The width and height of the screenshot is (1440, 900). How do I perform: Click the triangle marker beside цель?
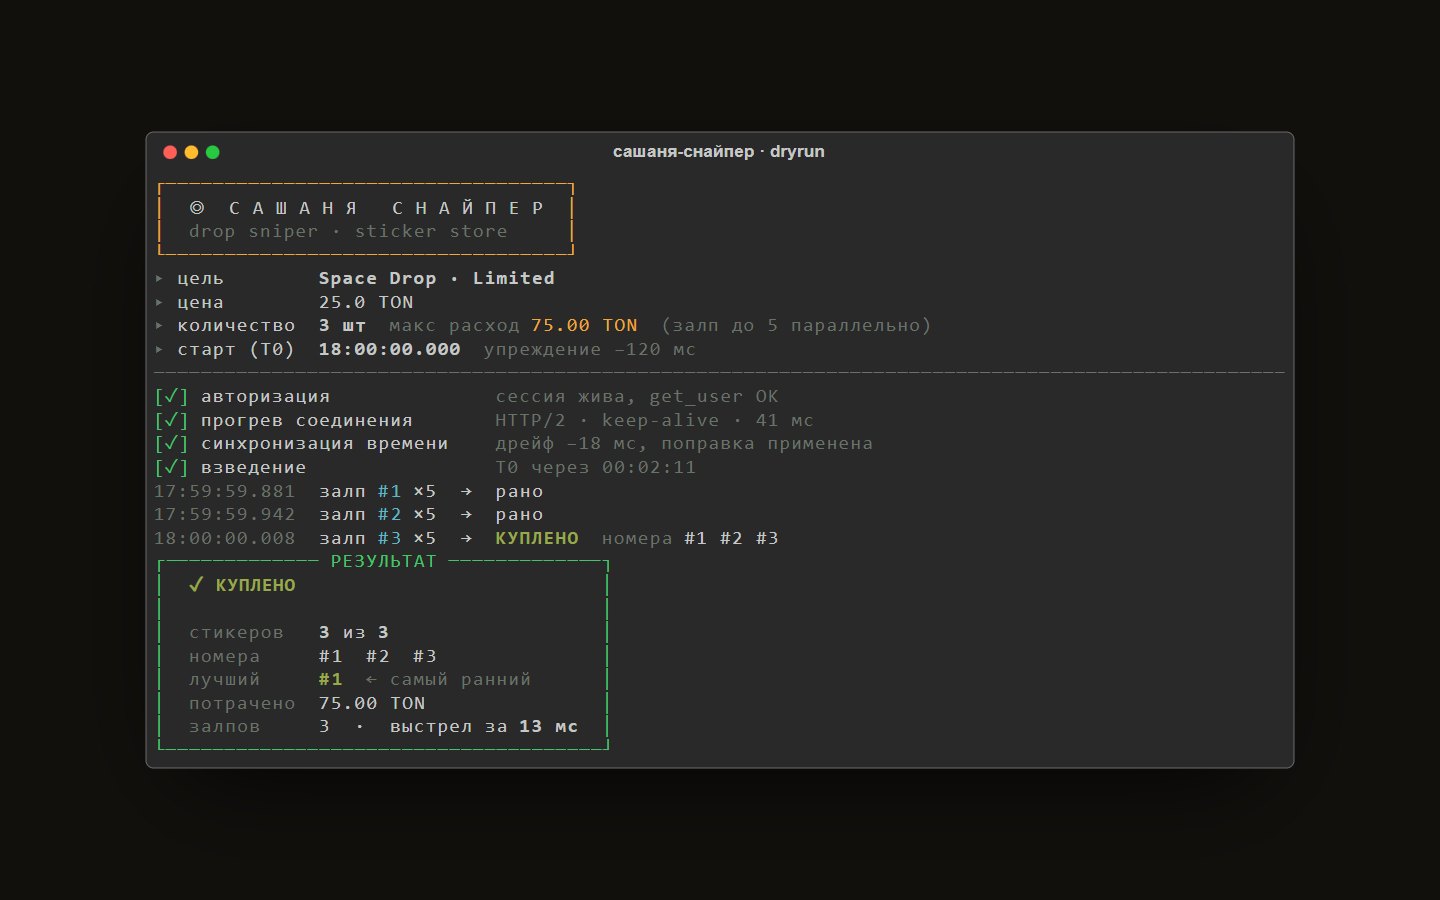(x=159, y=278)
